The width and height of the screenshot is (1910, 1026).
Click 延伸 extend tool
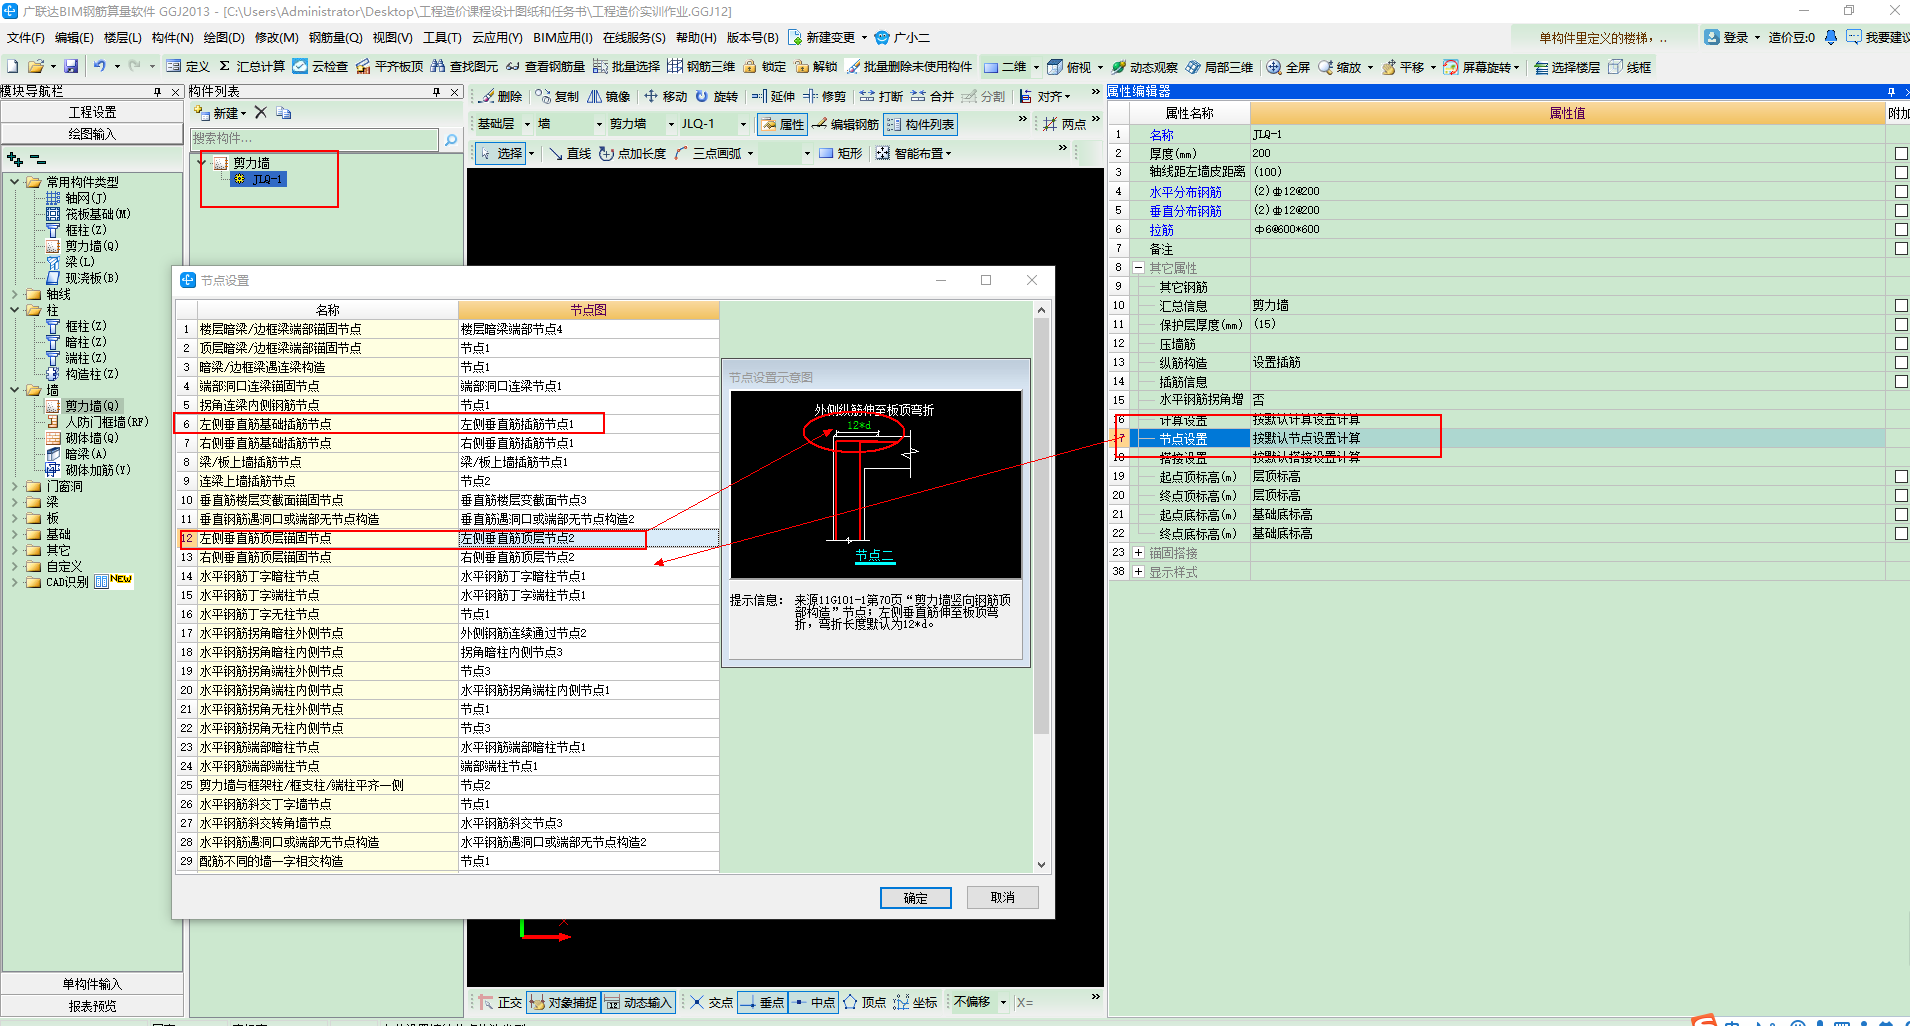pos(773,96)
